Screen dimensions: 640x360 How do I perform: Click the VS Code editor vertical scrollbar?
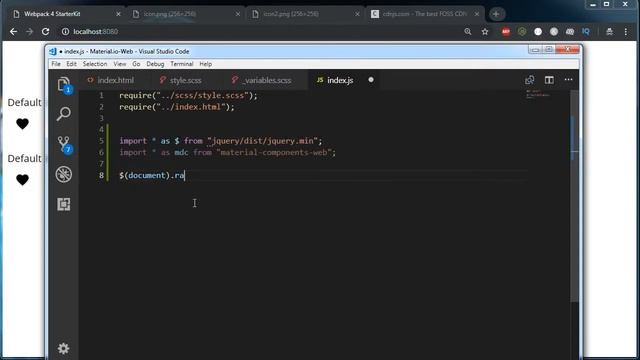pos(574,196)
